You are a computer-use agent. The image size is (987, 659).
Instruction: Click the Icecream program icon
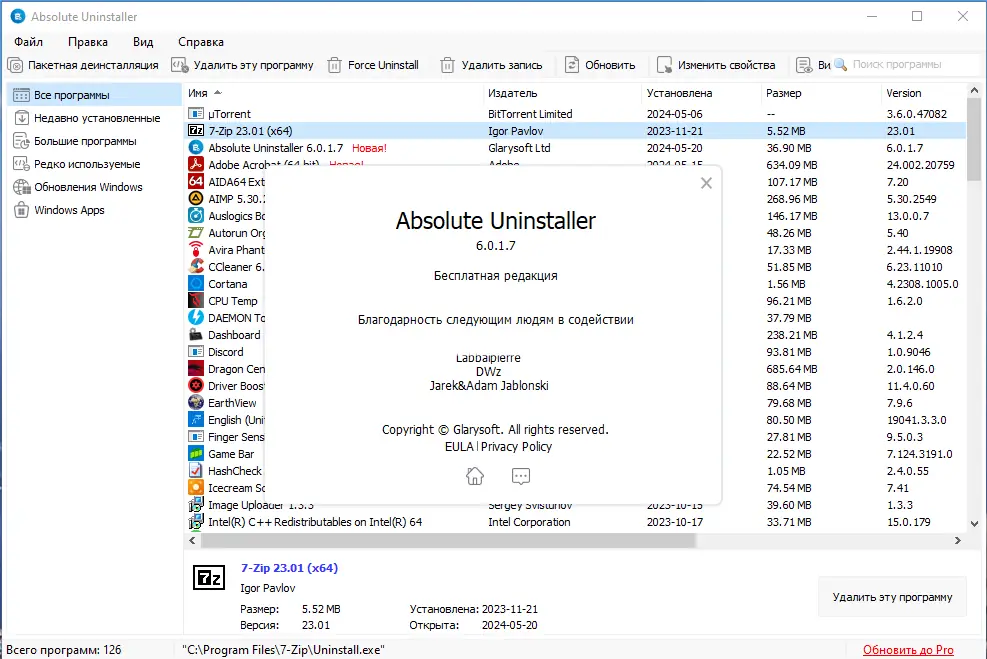pyautogui.click(x=196, y=488)
